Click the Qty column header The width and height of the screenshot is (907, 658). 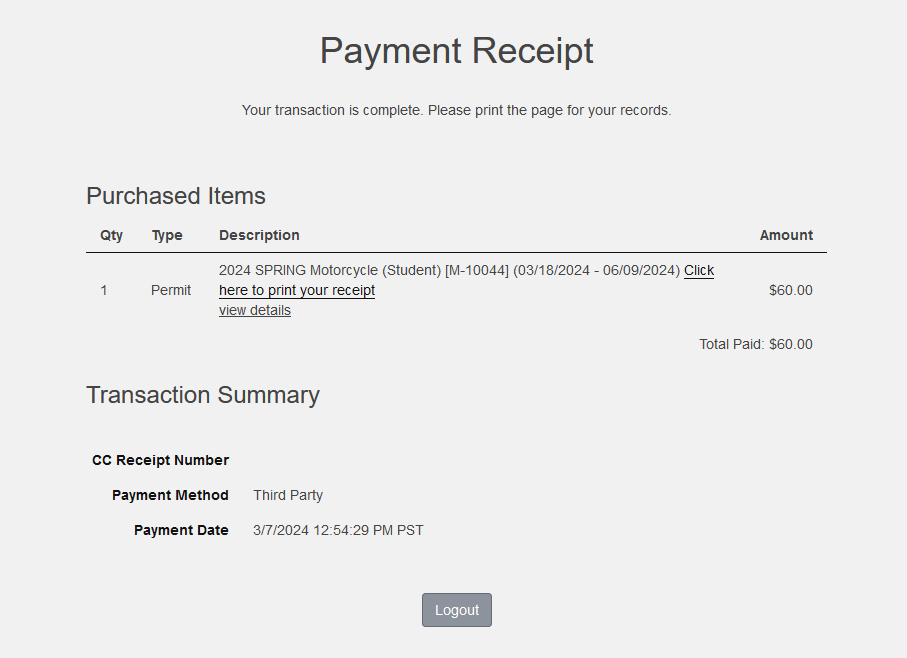112,235
